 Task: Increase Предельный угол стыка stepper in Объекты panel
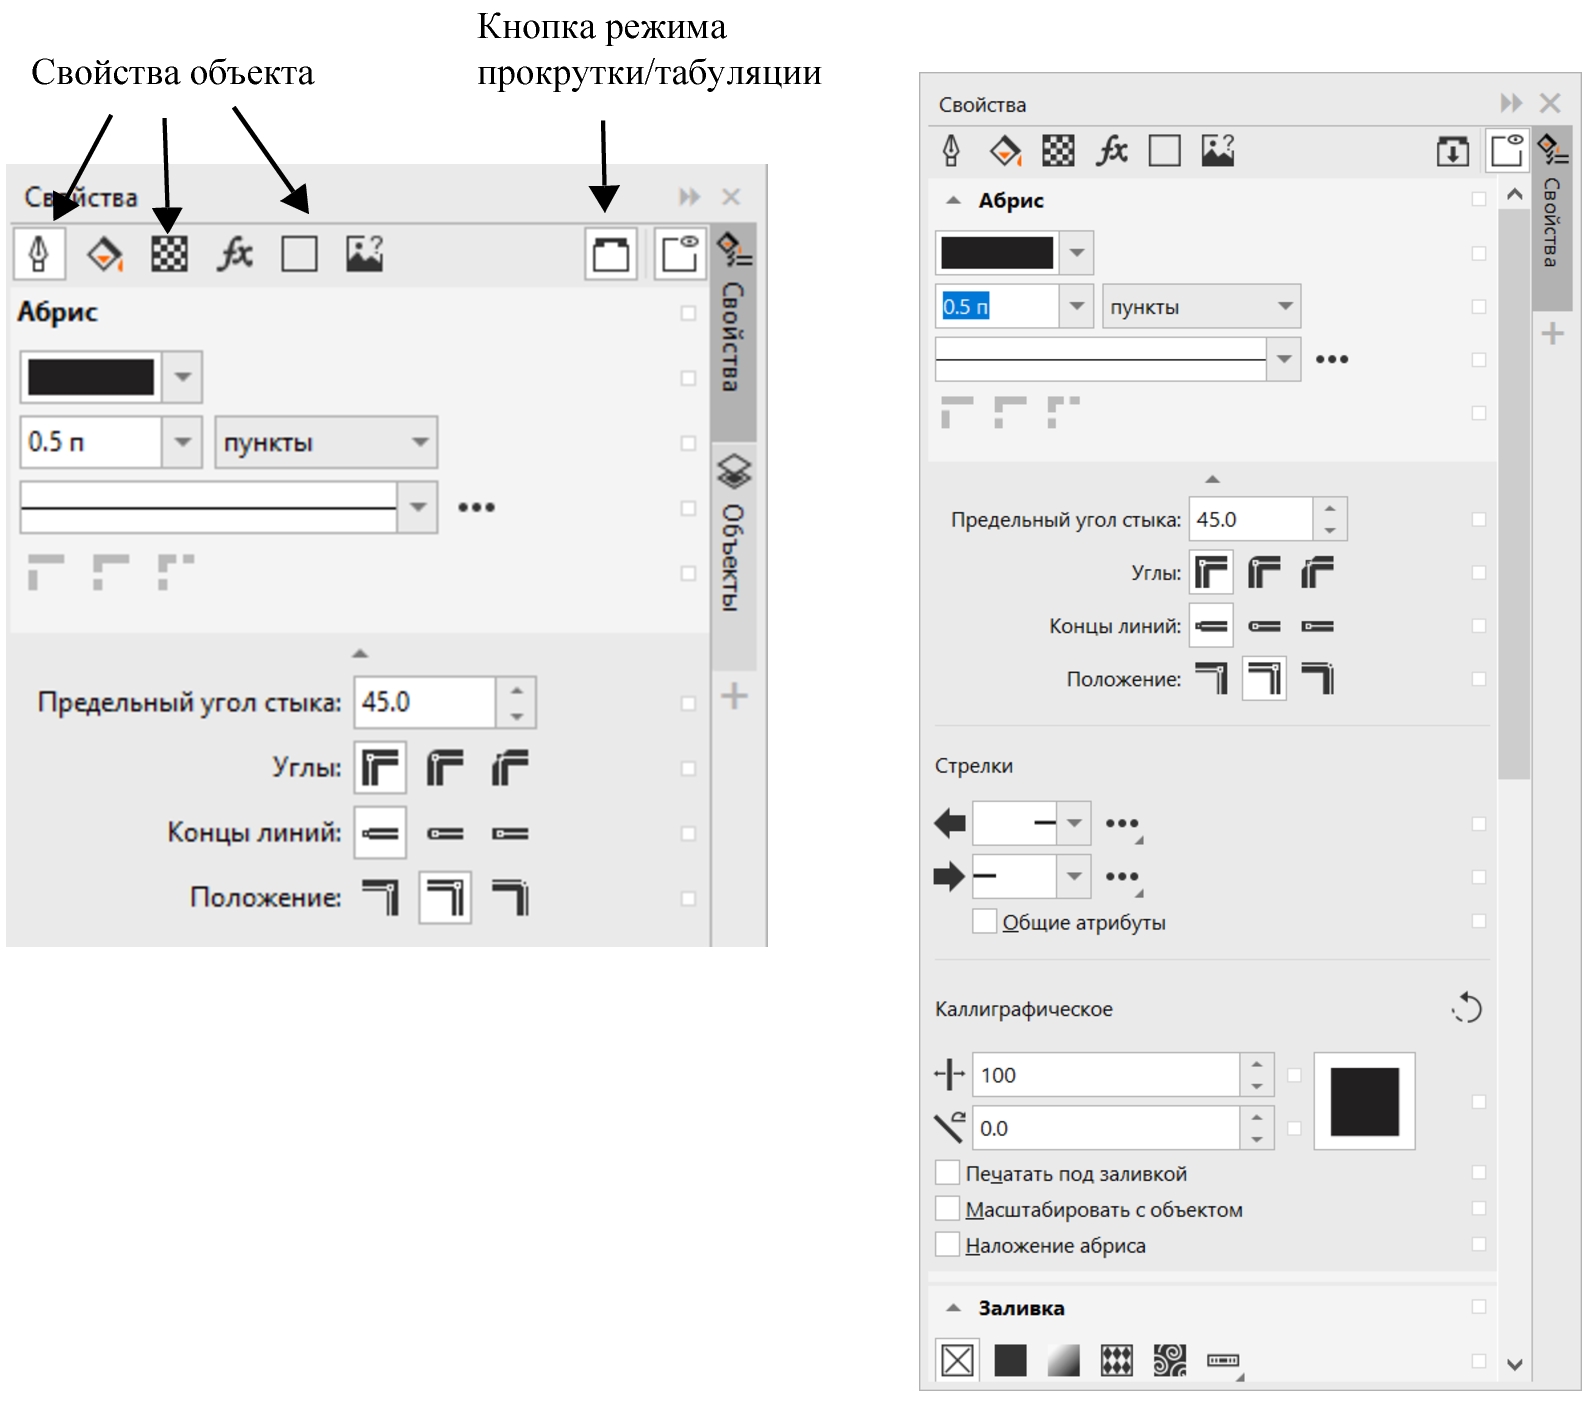517,690
